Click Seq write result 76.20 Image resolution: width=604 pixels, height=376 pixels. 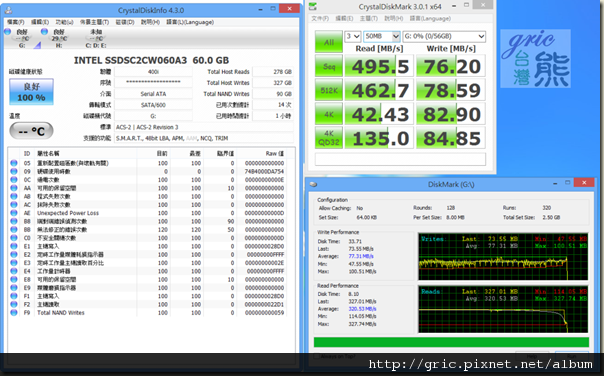(451, 66)
